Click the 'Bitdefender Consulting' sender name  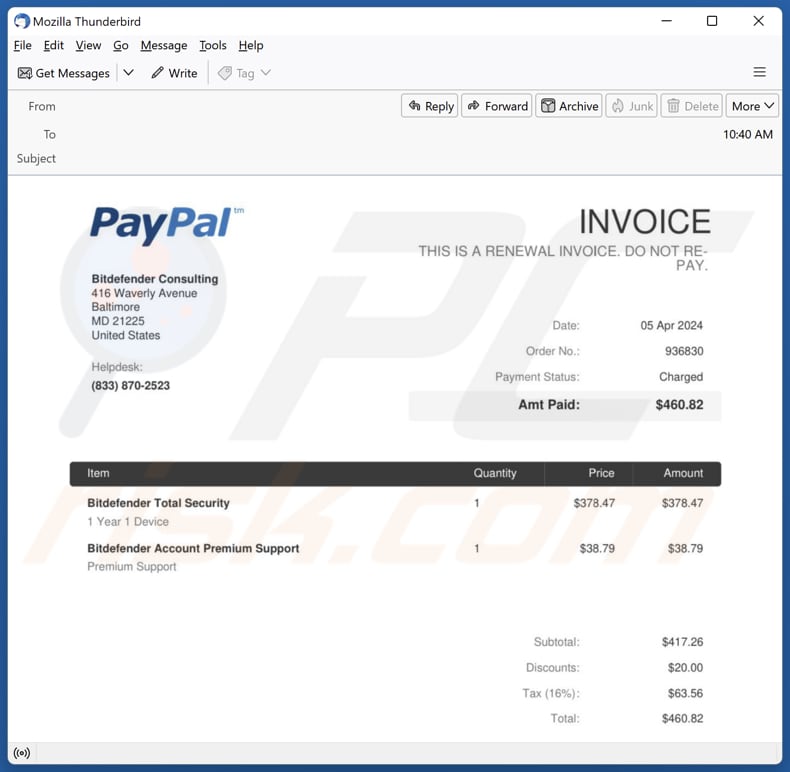(x=155, y=279)
